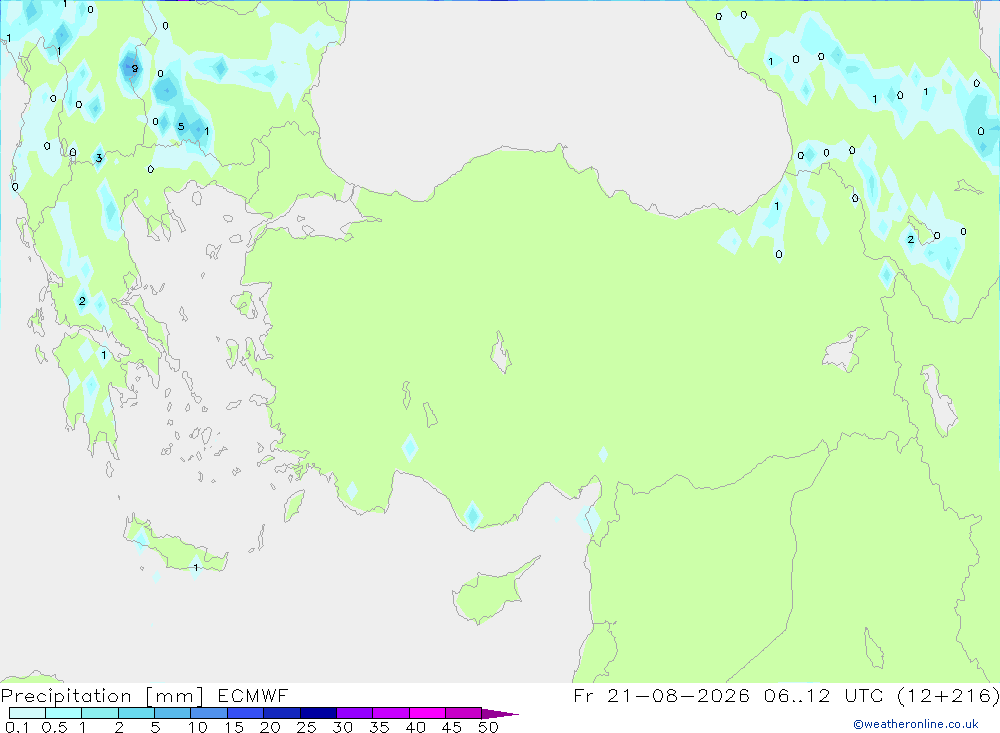
Task: Select the 20–25 mm dark blue legend swatch
Action: coord(281,713)
